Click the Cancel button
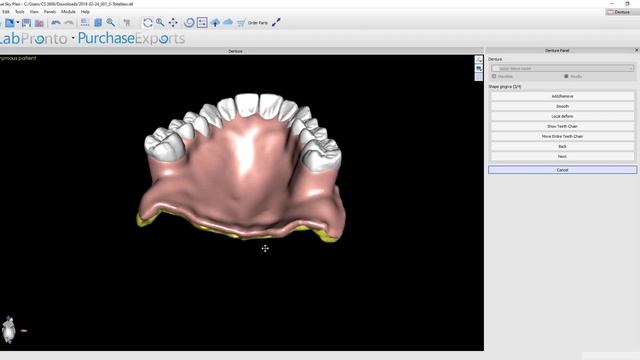 [562, 170]
